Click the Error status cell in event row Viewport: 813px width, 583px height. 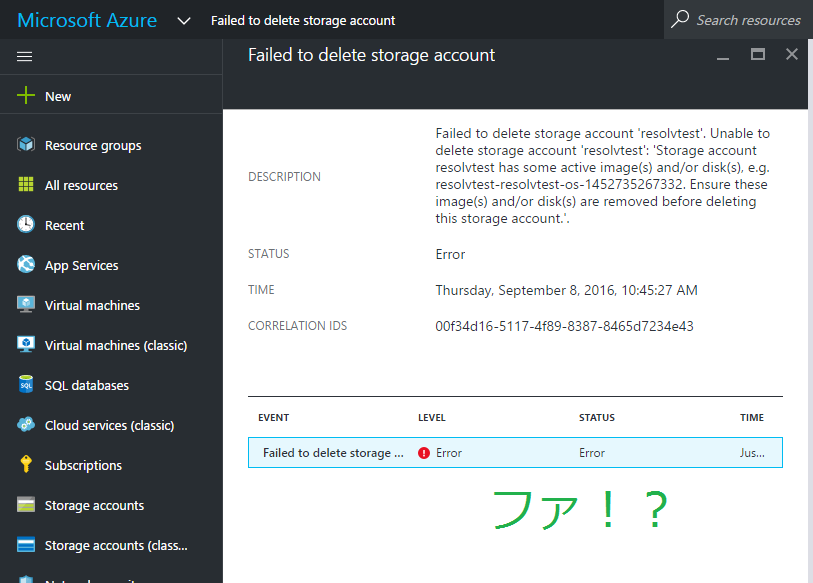coord(592,453)
